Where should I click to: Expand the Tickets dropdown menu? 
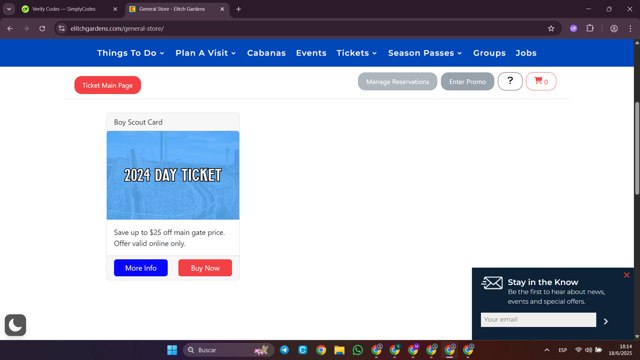[x=357, y=53]
